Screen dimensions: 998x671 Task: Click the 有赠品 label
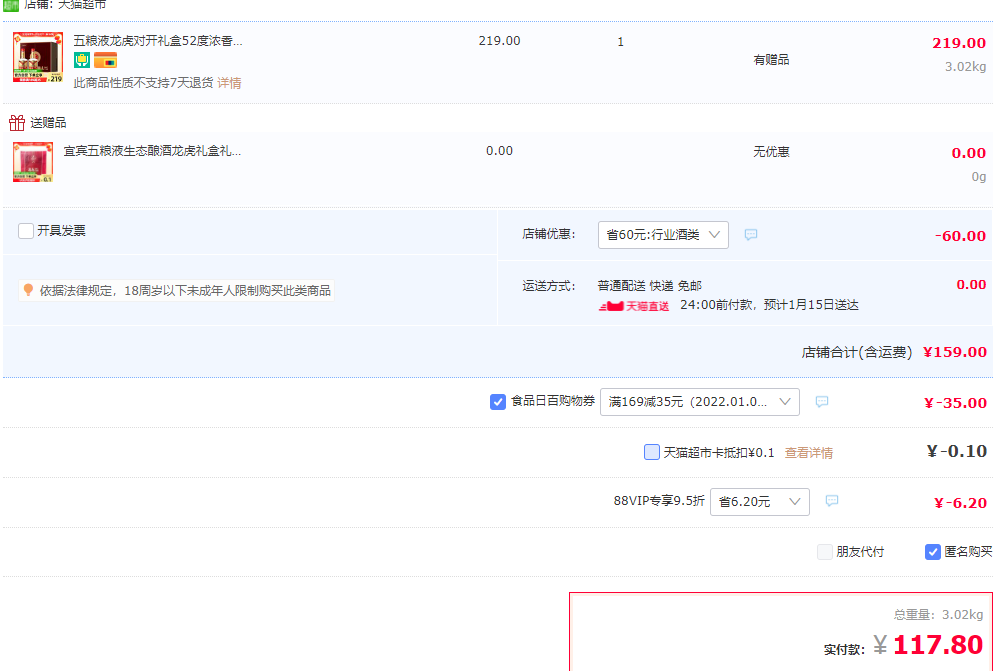click(771, 60)
